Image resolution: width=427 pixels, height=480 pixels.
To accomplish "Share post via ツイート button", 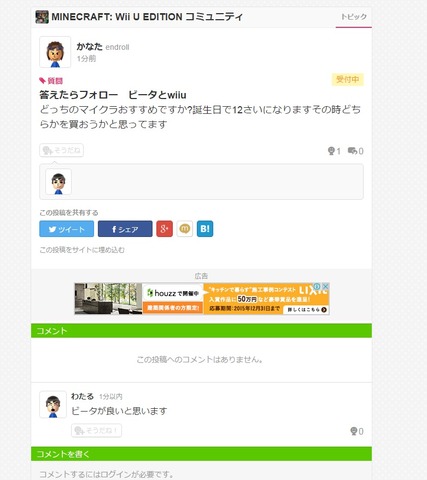I will point(67,229).
